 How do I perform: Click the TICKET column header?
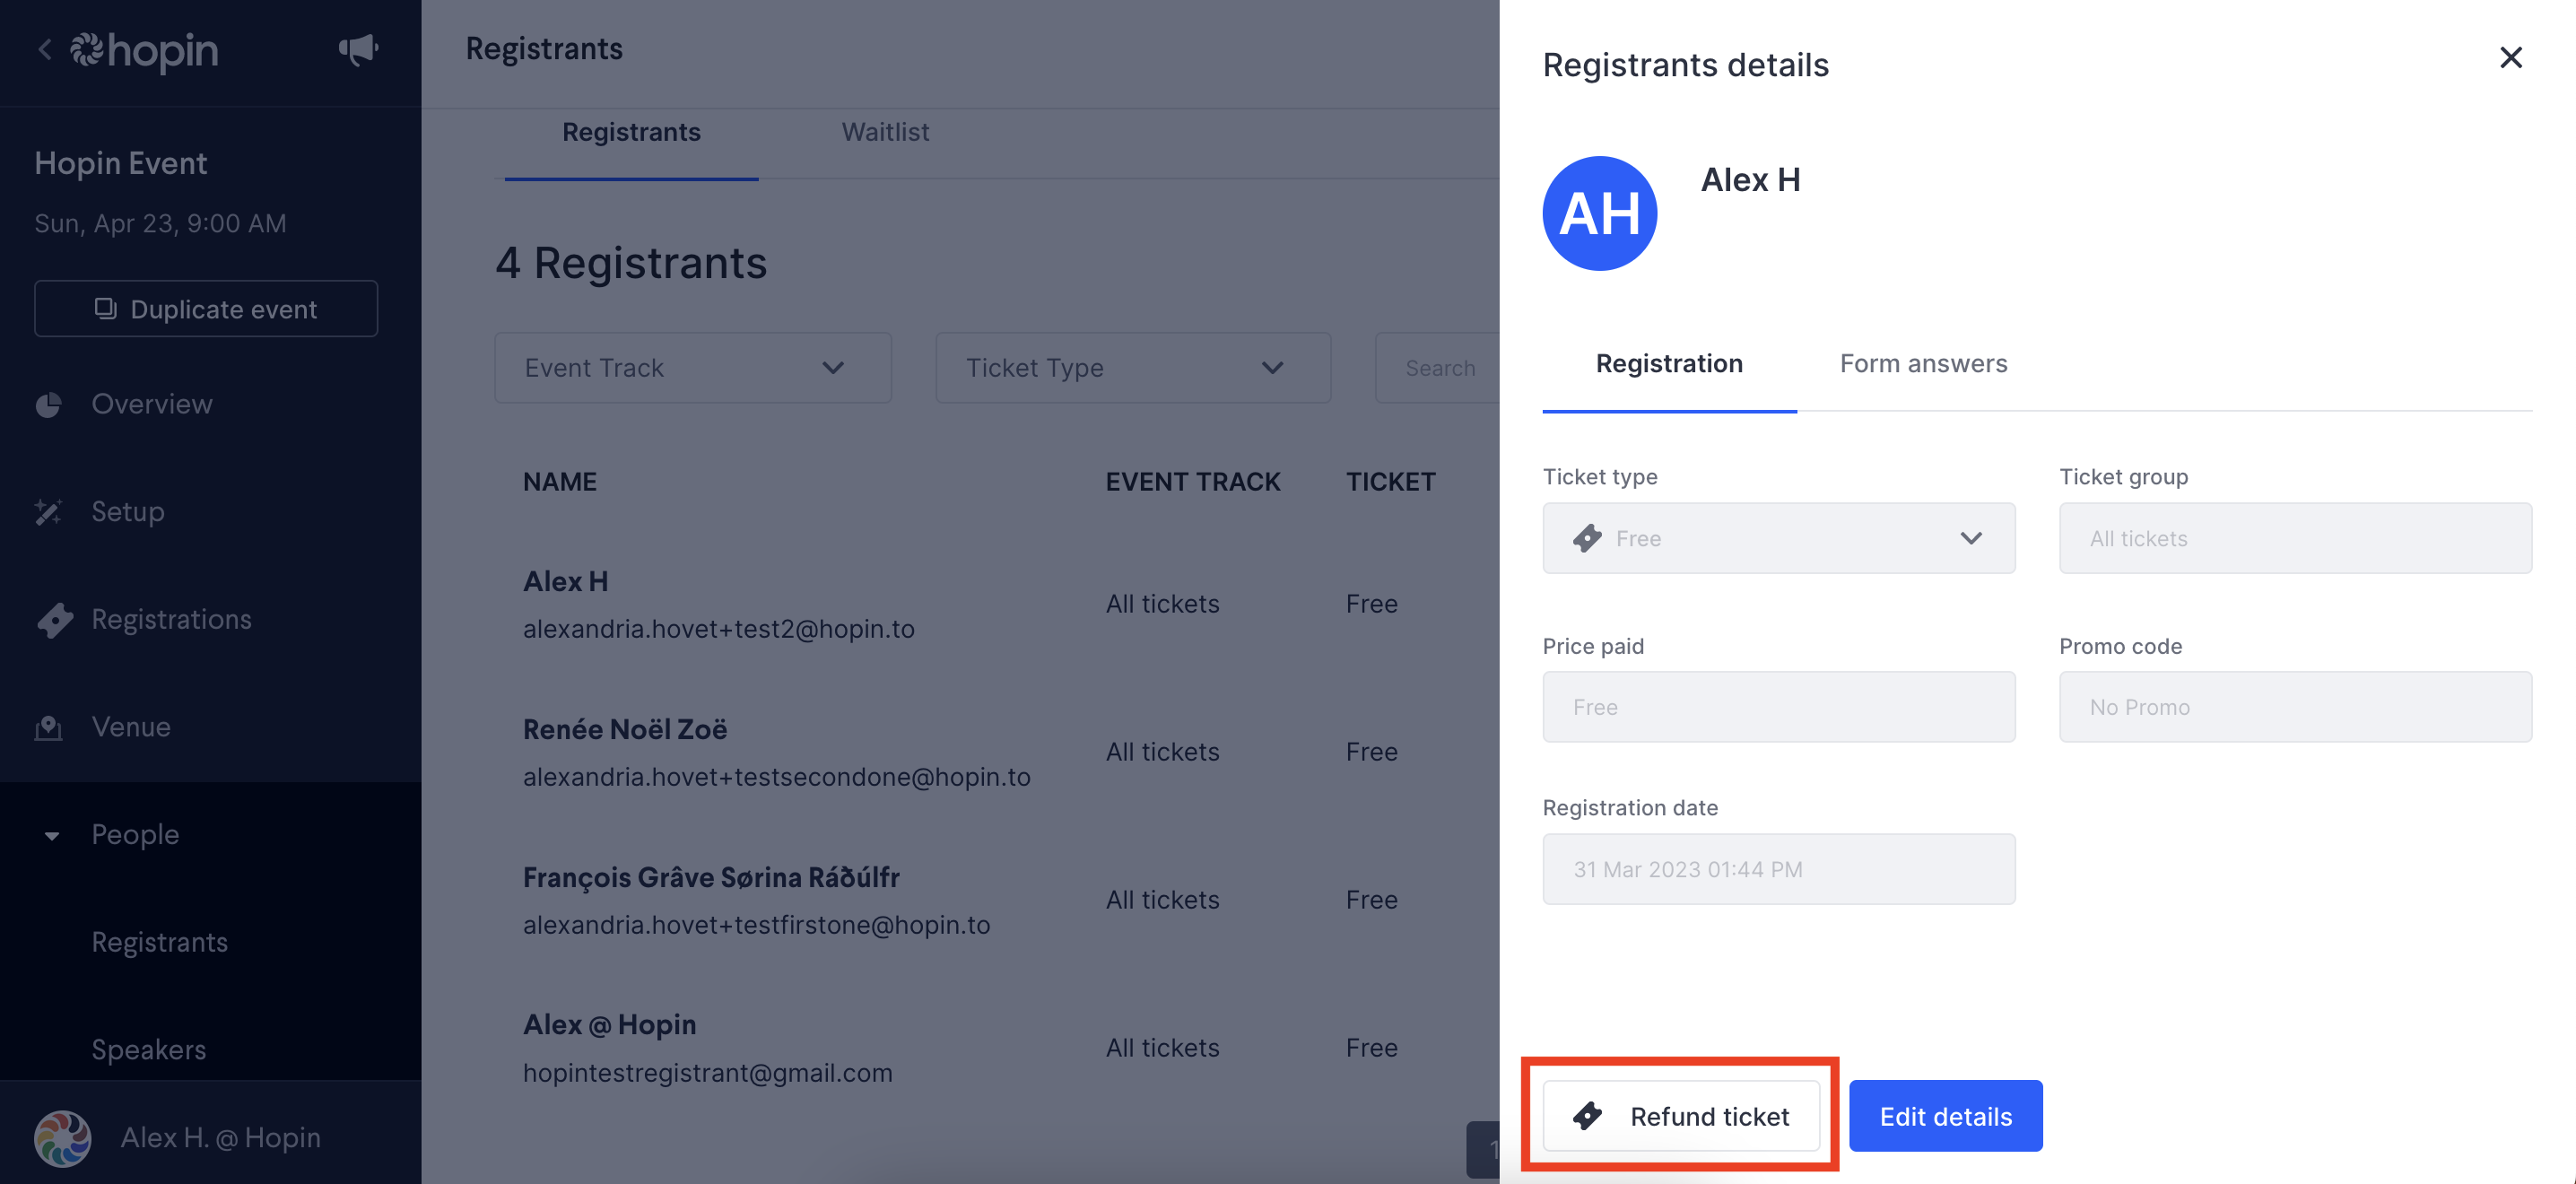pos(1390,482)
